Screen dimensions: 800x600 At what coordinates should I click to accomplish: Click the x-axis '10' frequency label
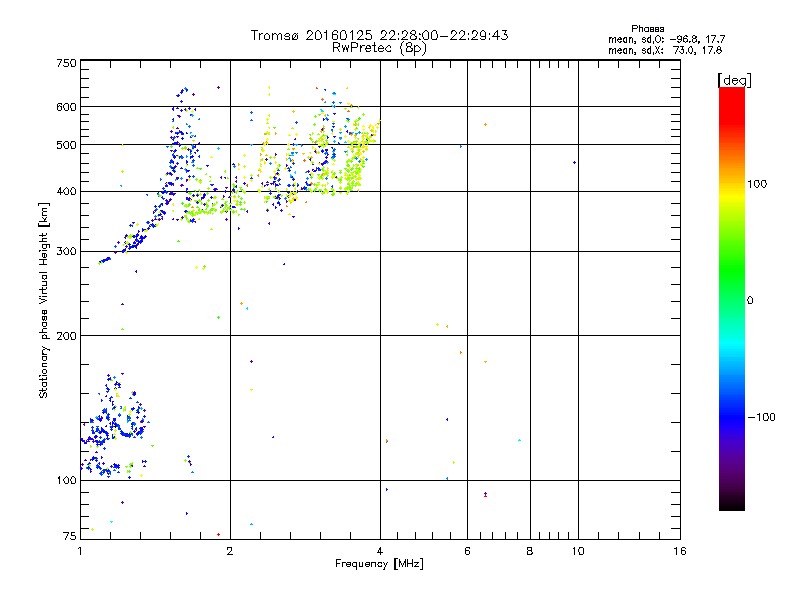pos(578,551)
